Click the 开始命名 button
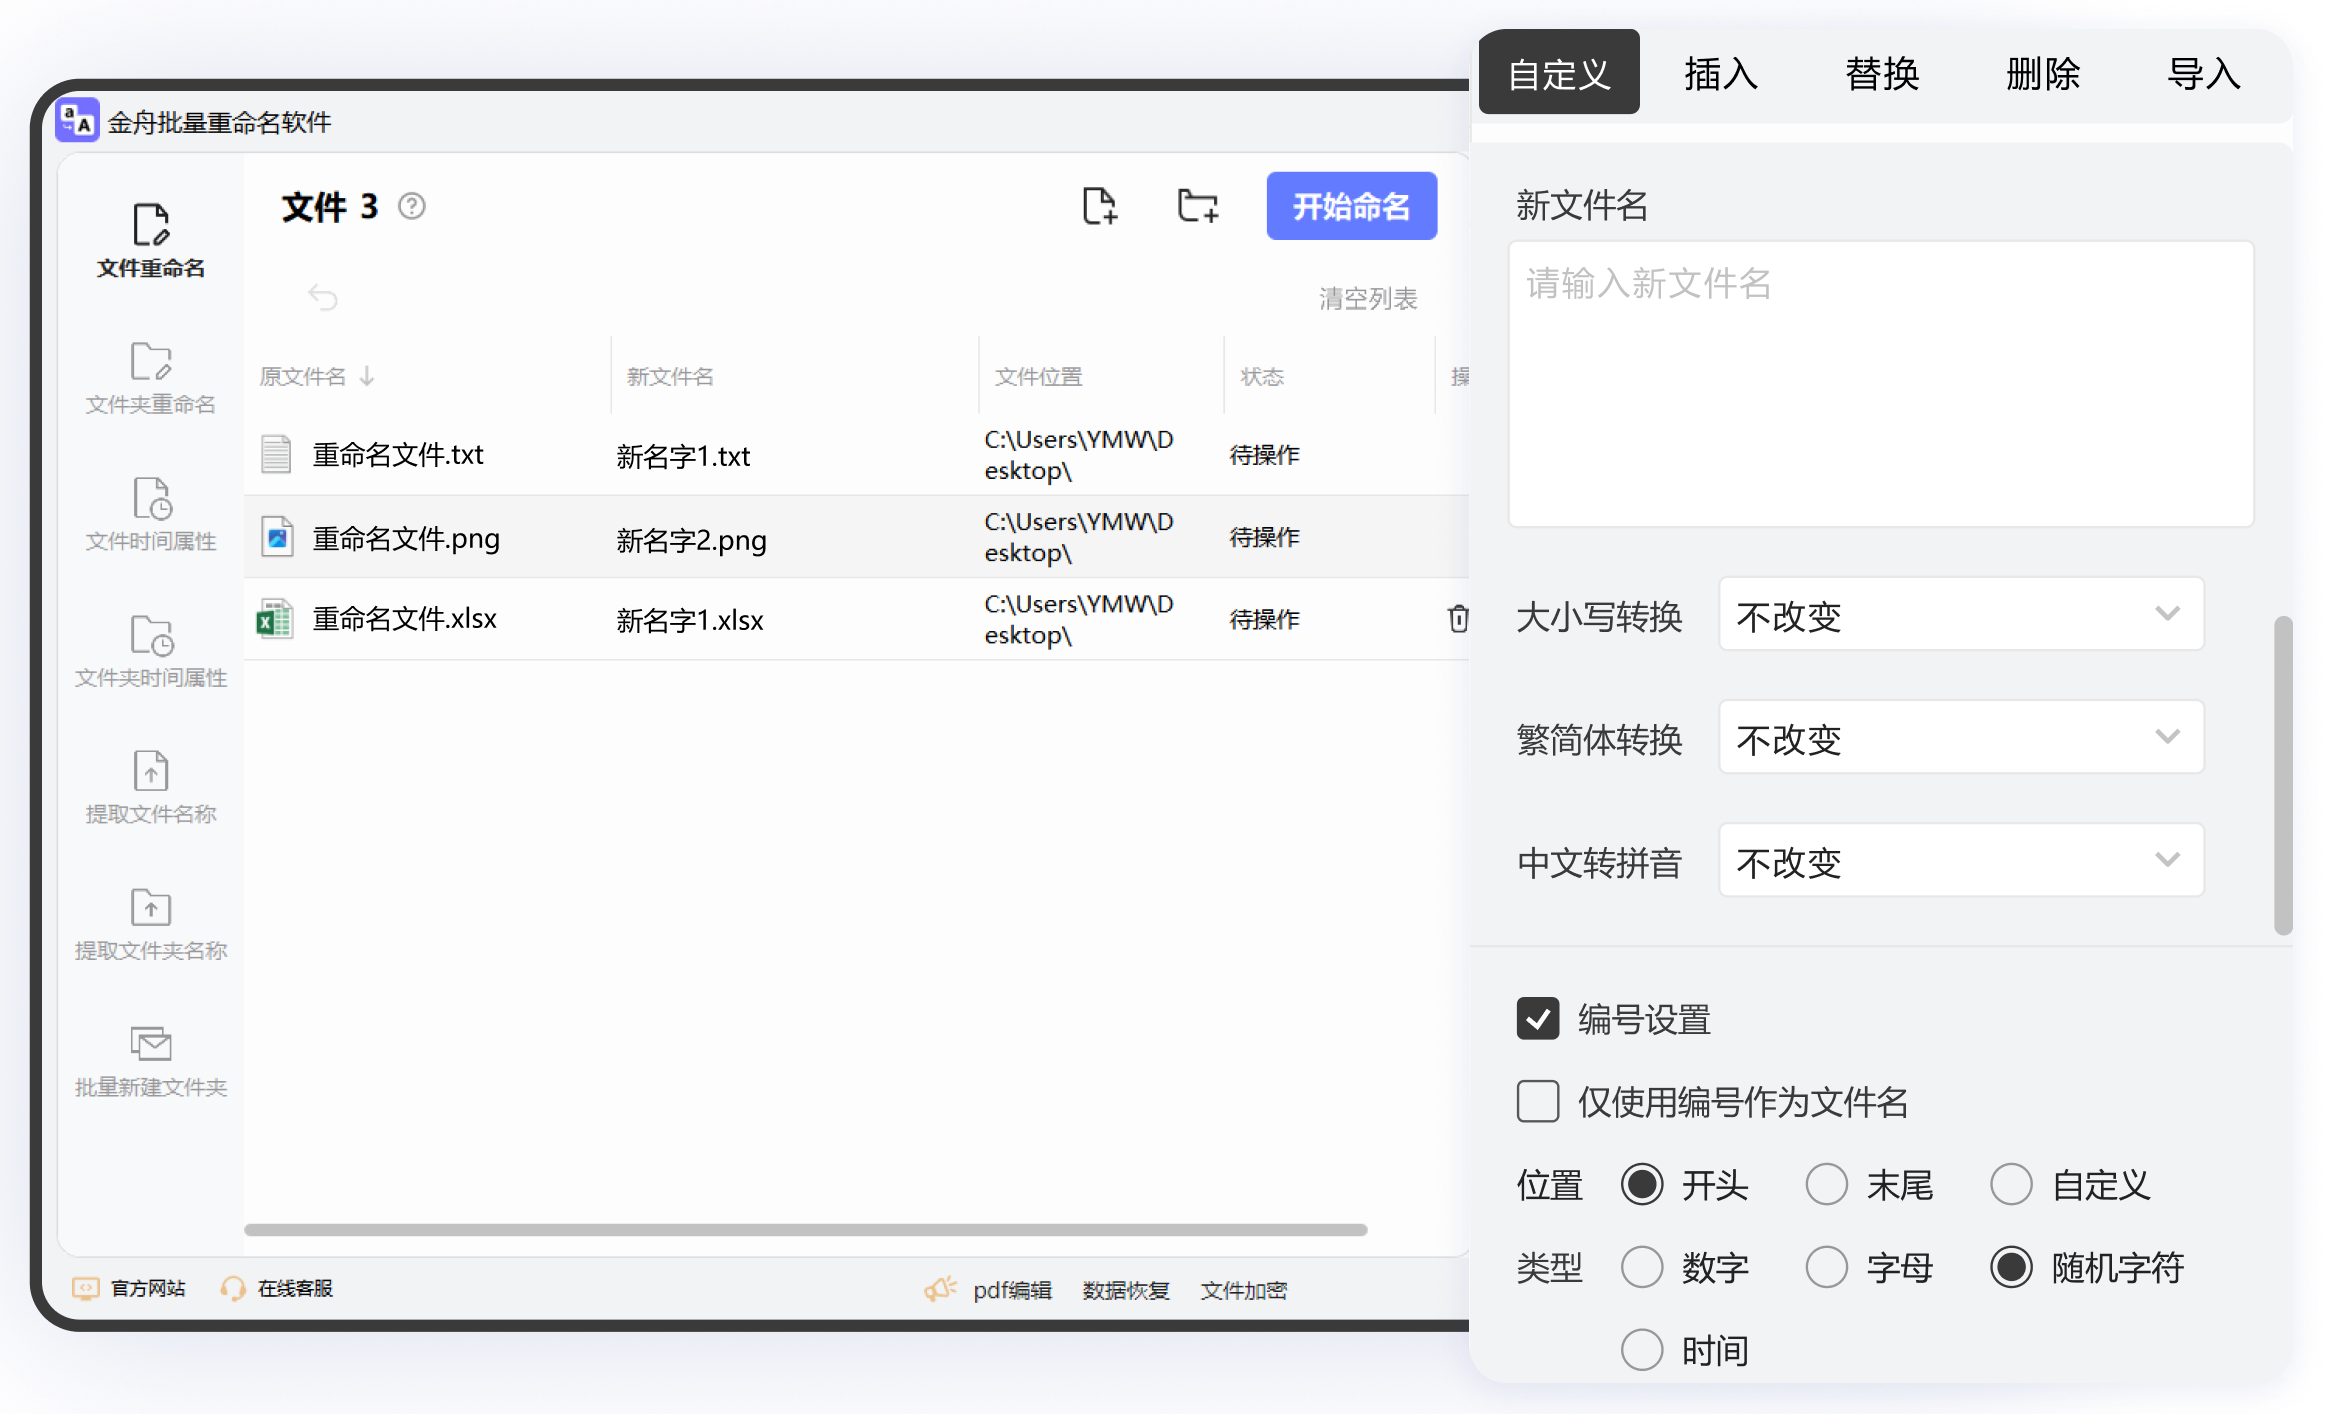The height and width of the screenshot is (1414, 2332). (x=1351, y=206)
